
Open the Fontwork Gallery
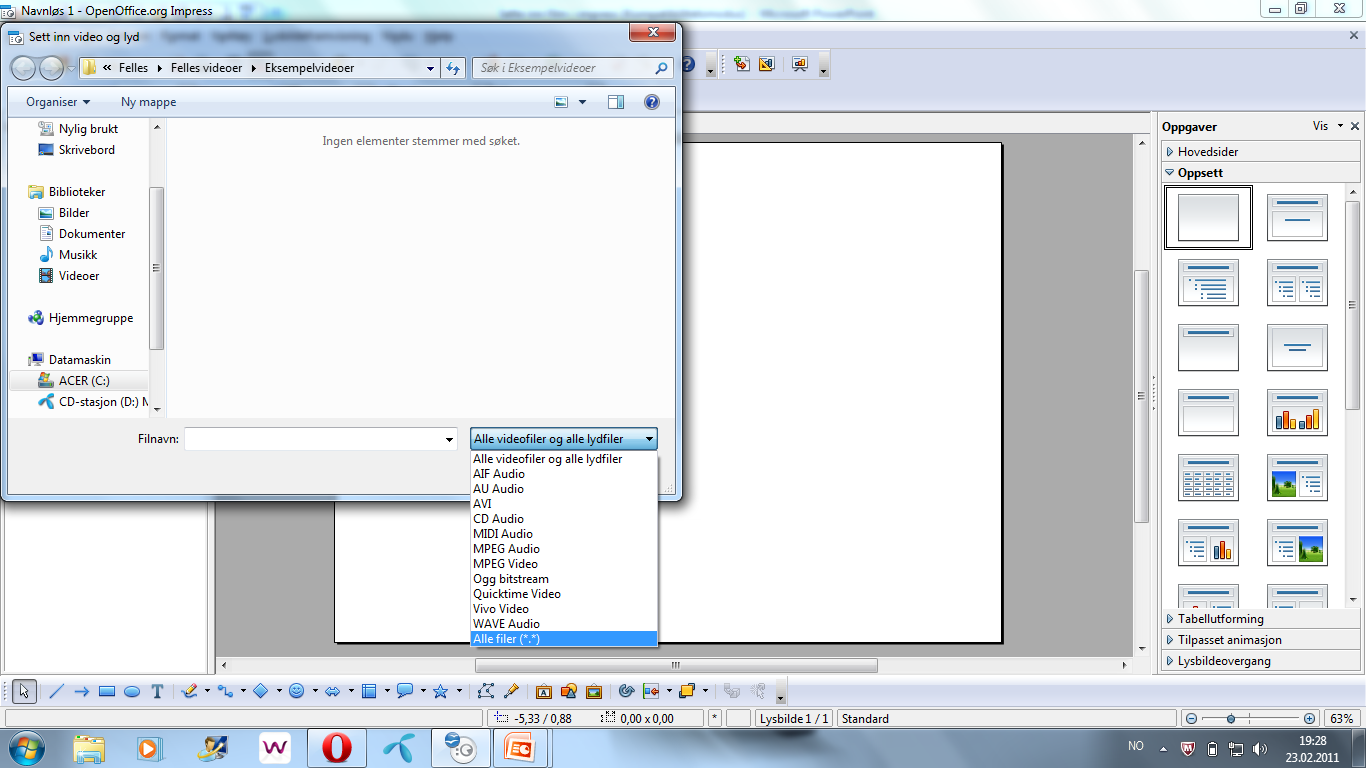tap(544, 691)
